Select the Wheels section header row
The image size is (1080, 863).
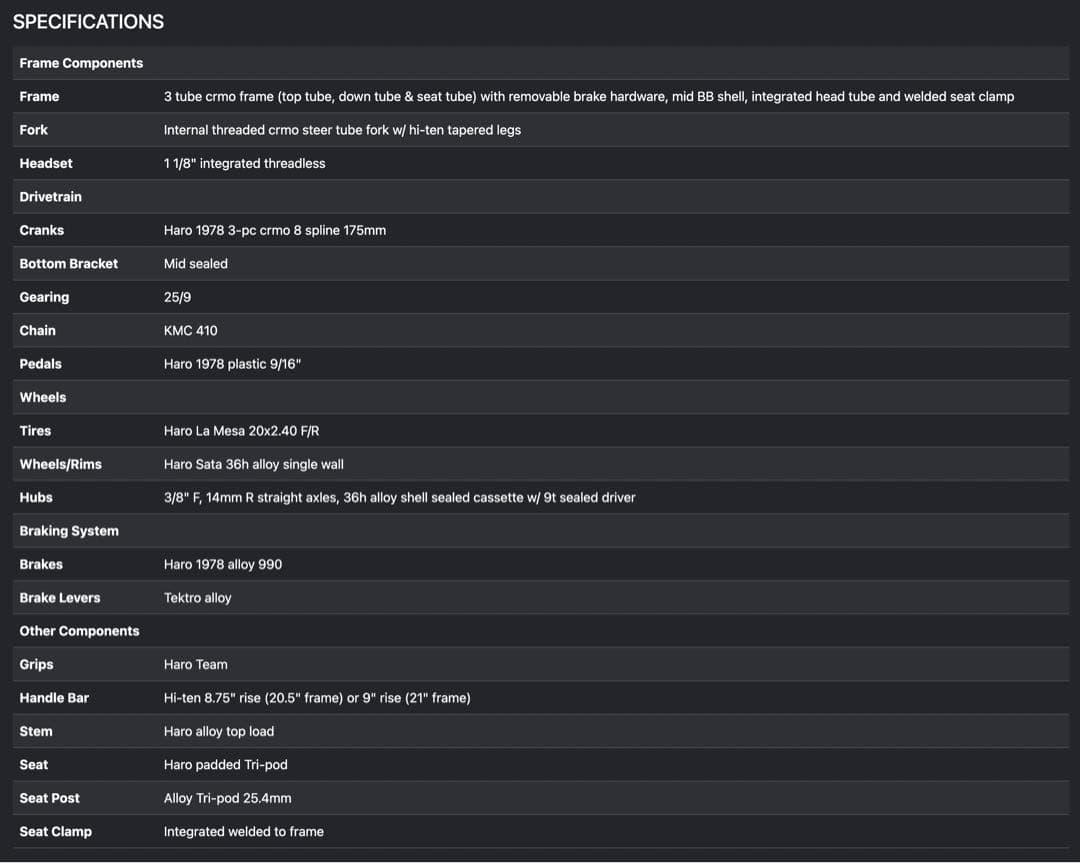541,397
